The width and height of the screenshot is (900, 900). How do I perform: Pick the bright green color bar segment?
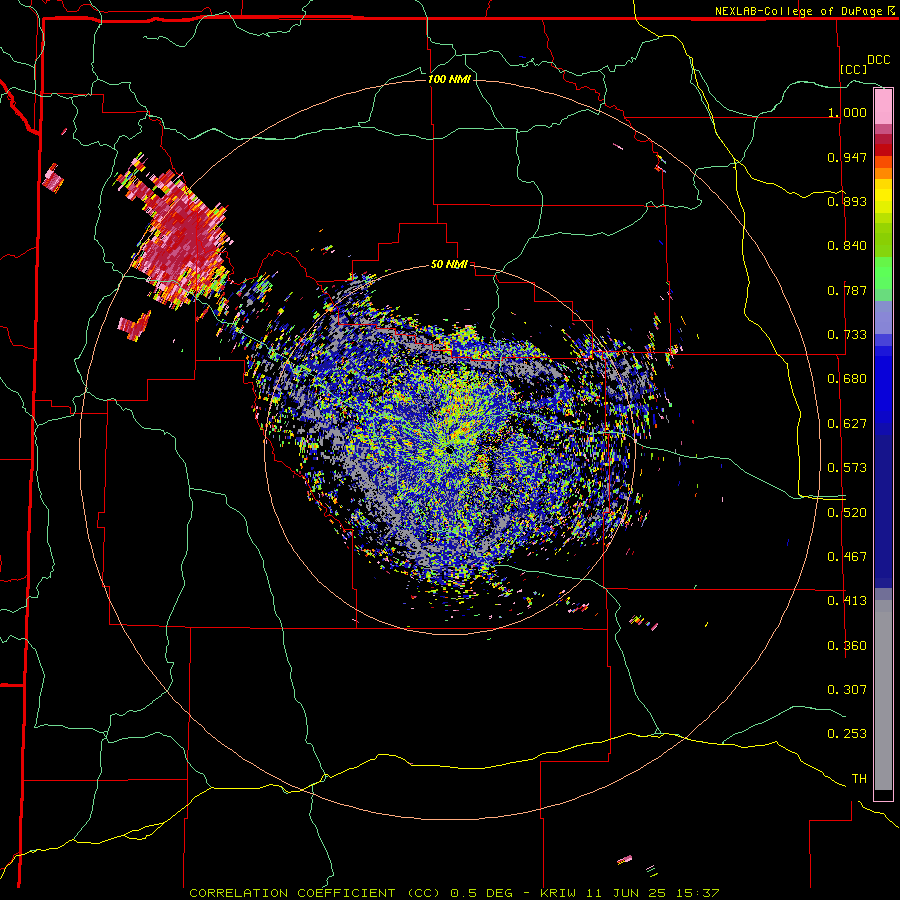coord(883,272)
